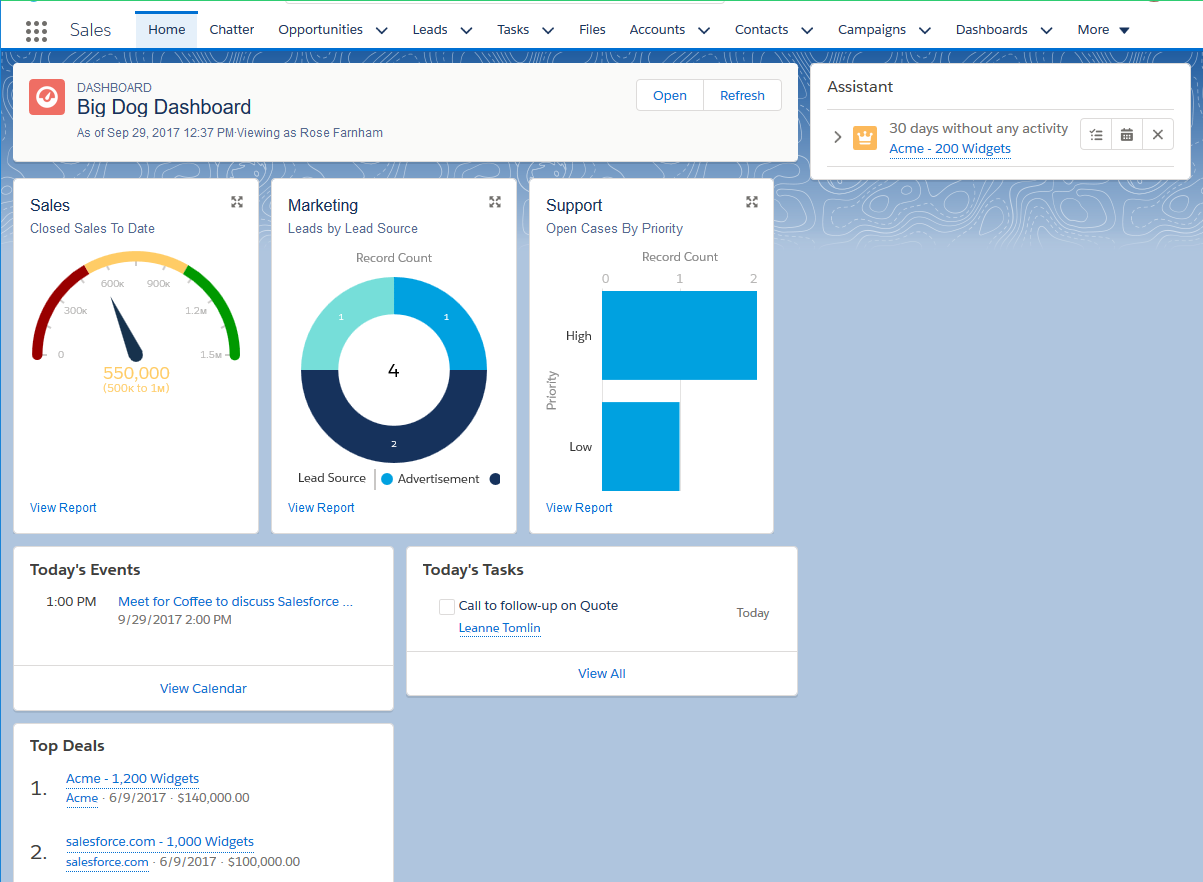Switch to the Chatter tab

tap(232, 30)
